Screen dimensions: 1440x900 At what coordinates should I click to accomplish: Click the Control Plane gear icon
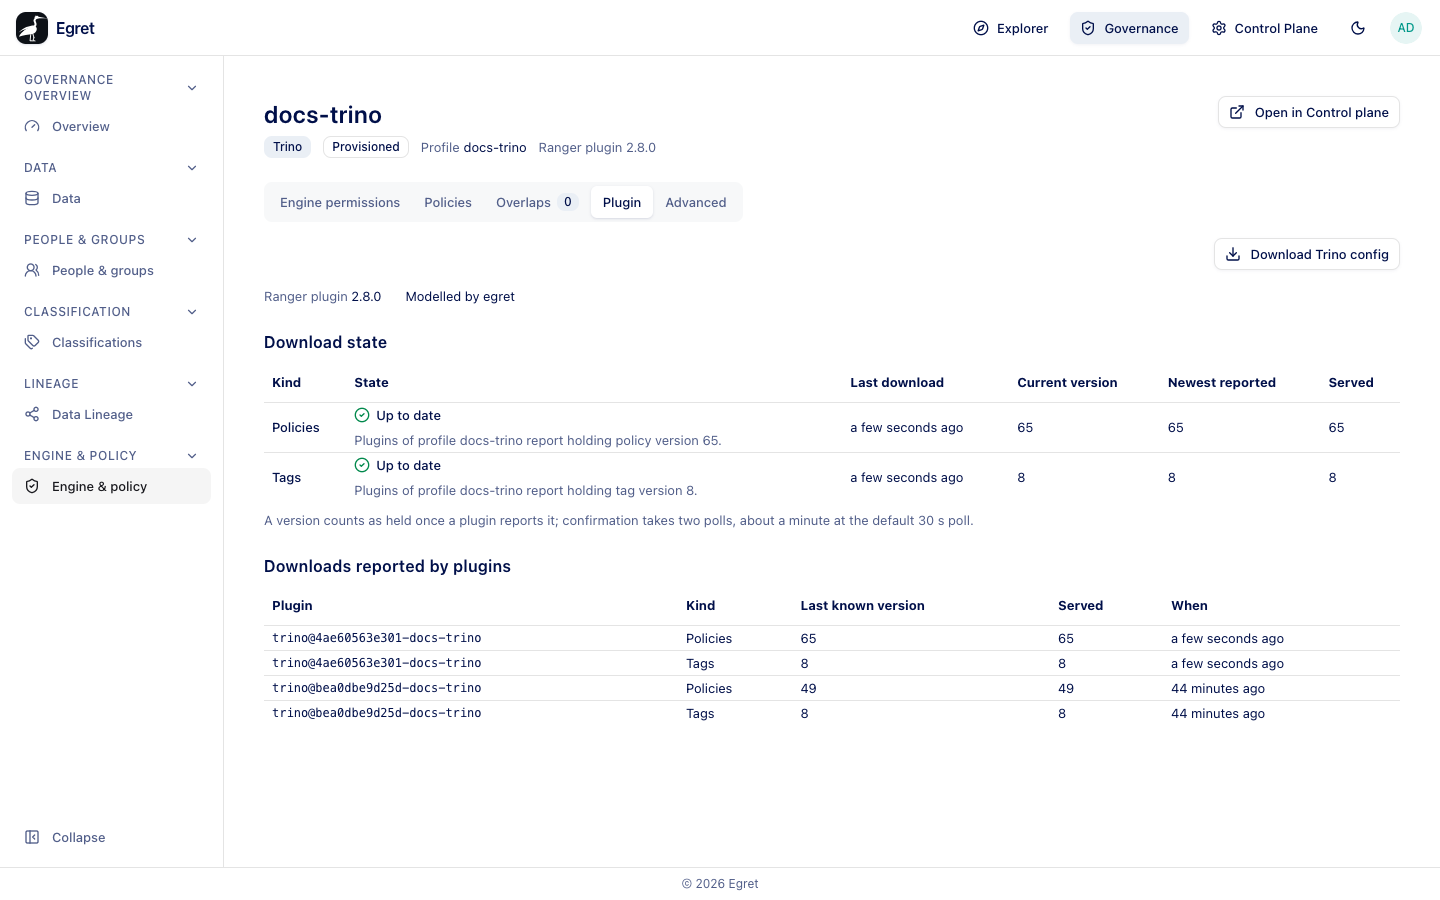1219,28
